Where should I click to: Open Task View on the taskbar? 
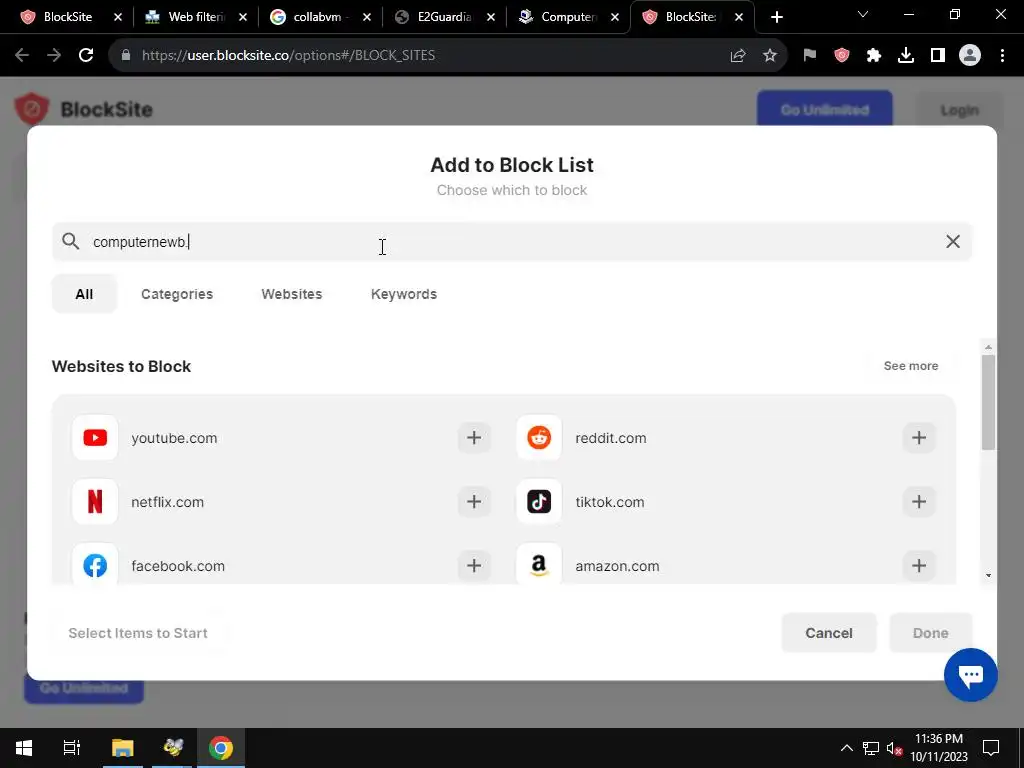coord(71,748)
